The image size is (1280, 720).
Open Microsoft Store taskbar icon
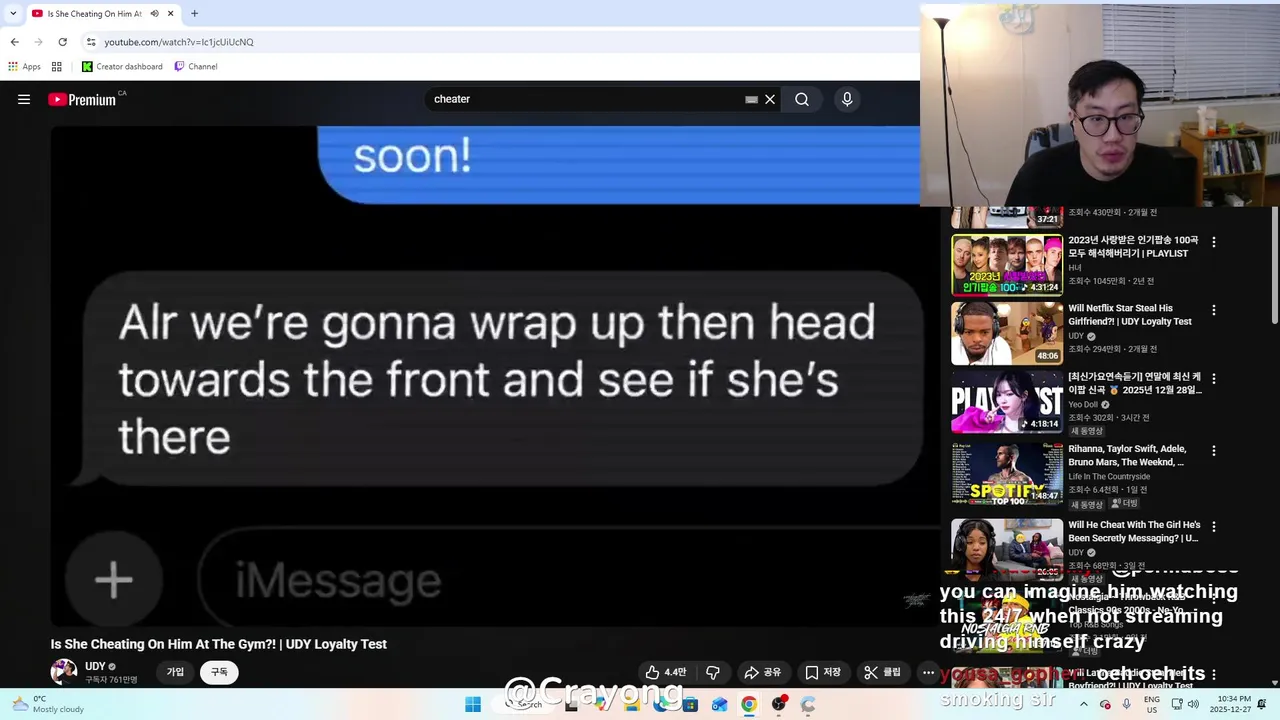(690, 704)
